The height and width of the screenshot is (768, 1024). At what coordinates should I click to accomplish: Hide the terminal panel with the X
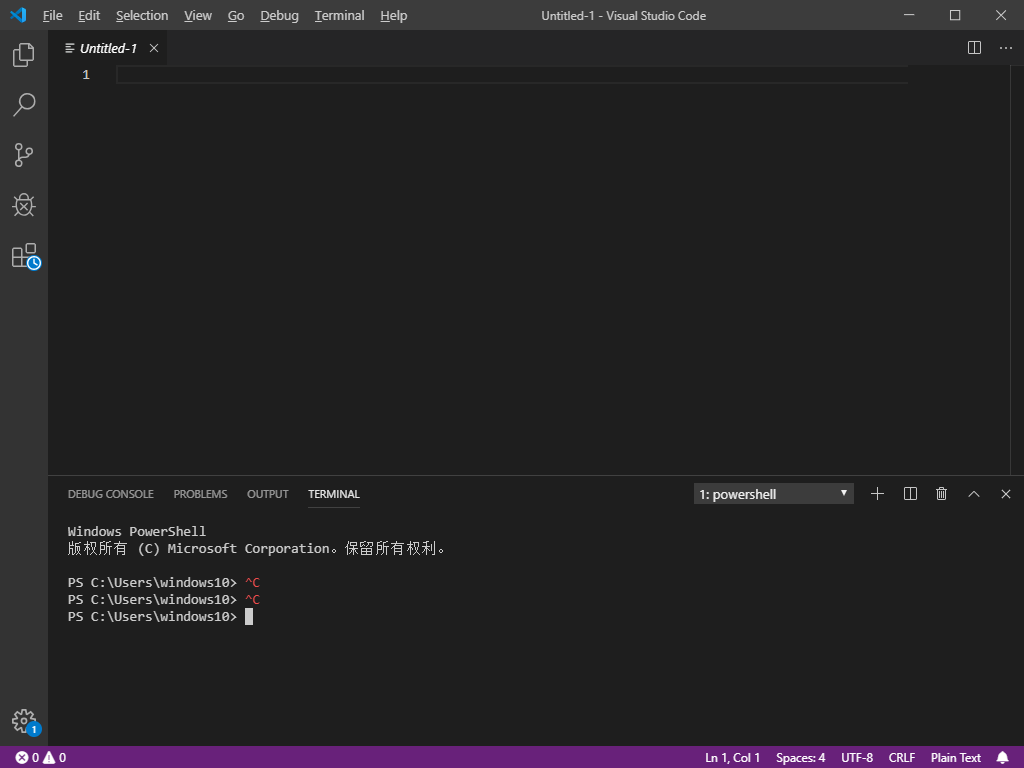click(x=1005, y=493)
